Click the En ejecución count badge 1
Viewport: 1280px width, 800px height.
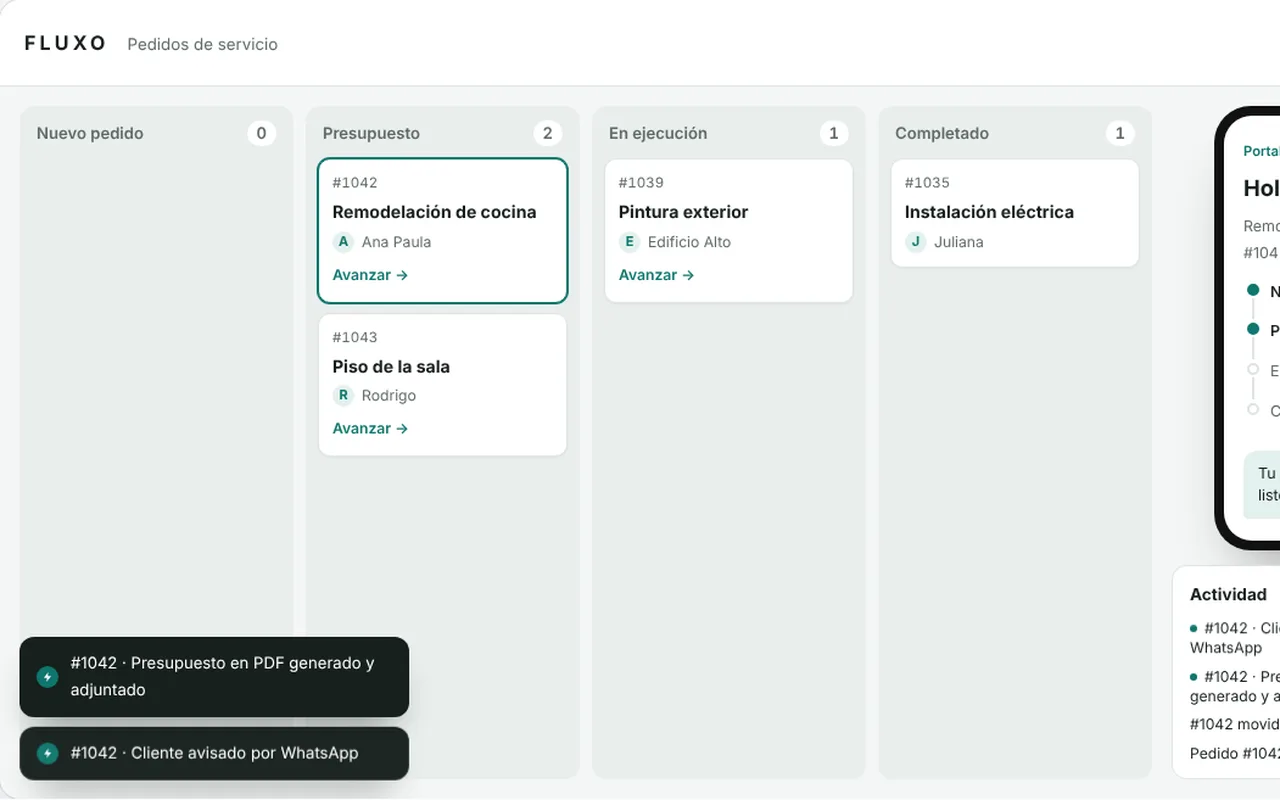pos(834,133)
